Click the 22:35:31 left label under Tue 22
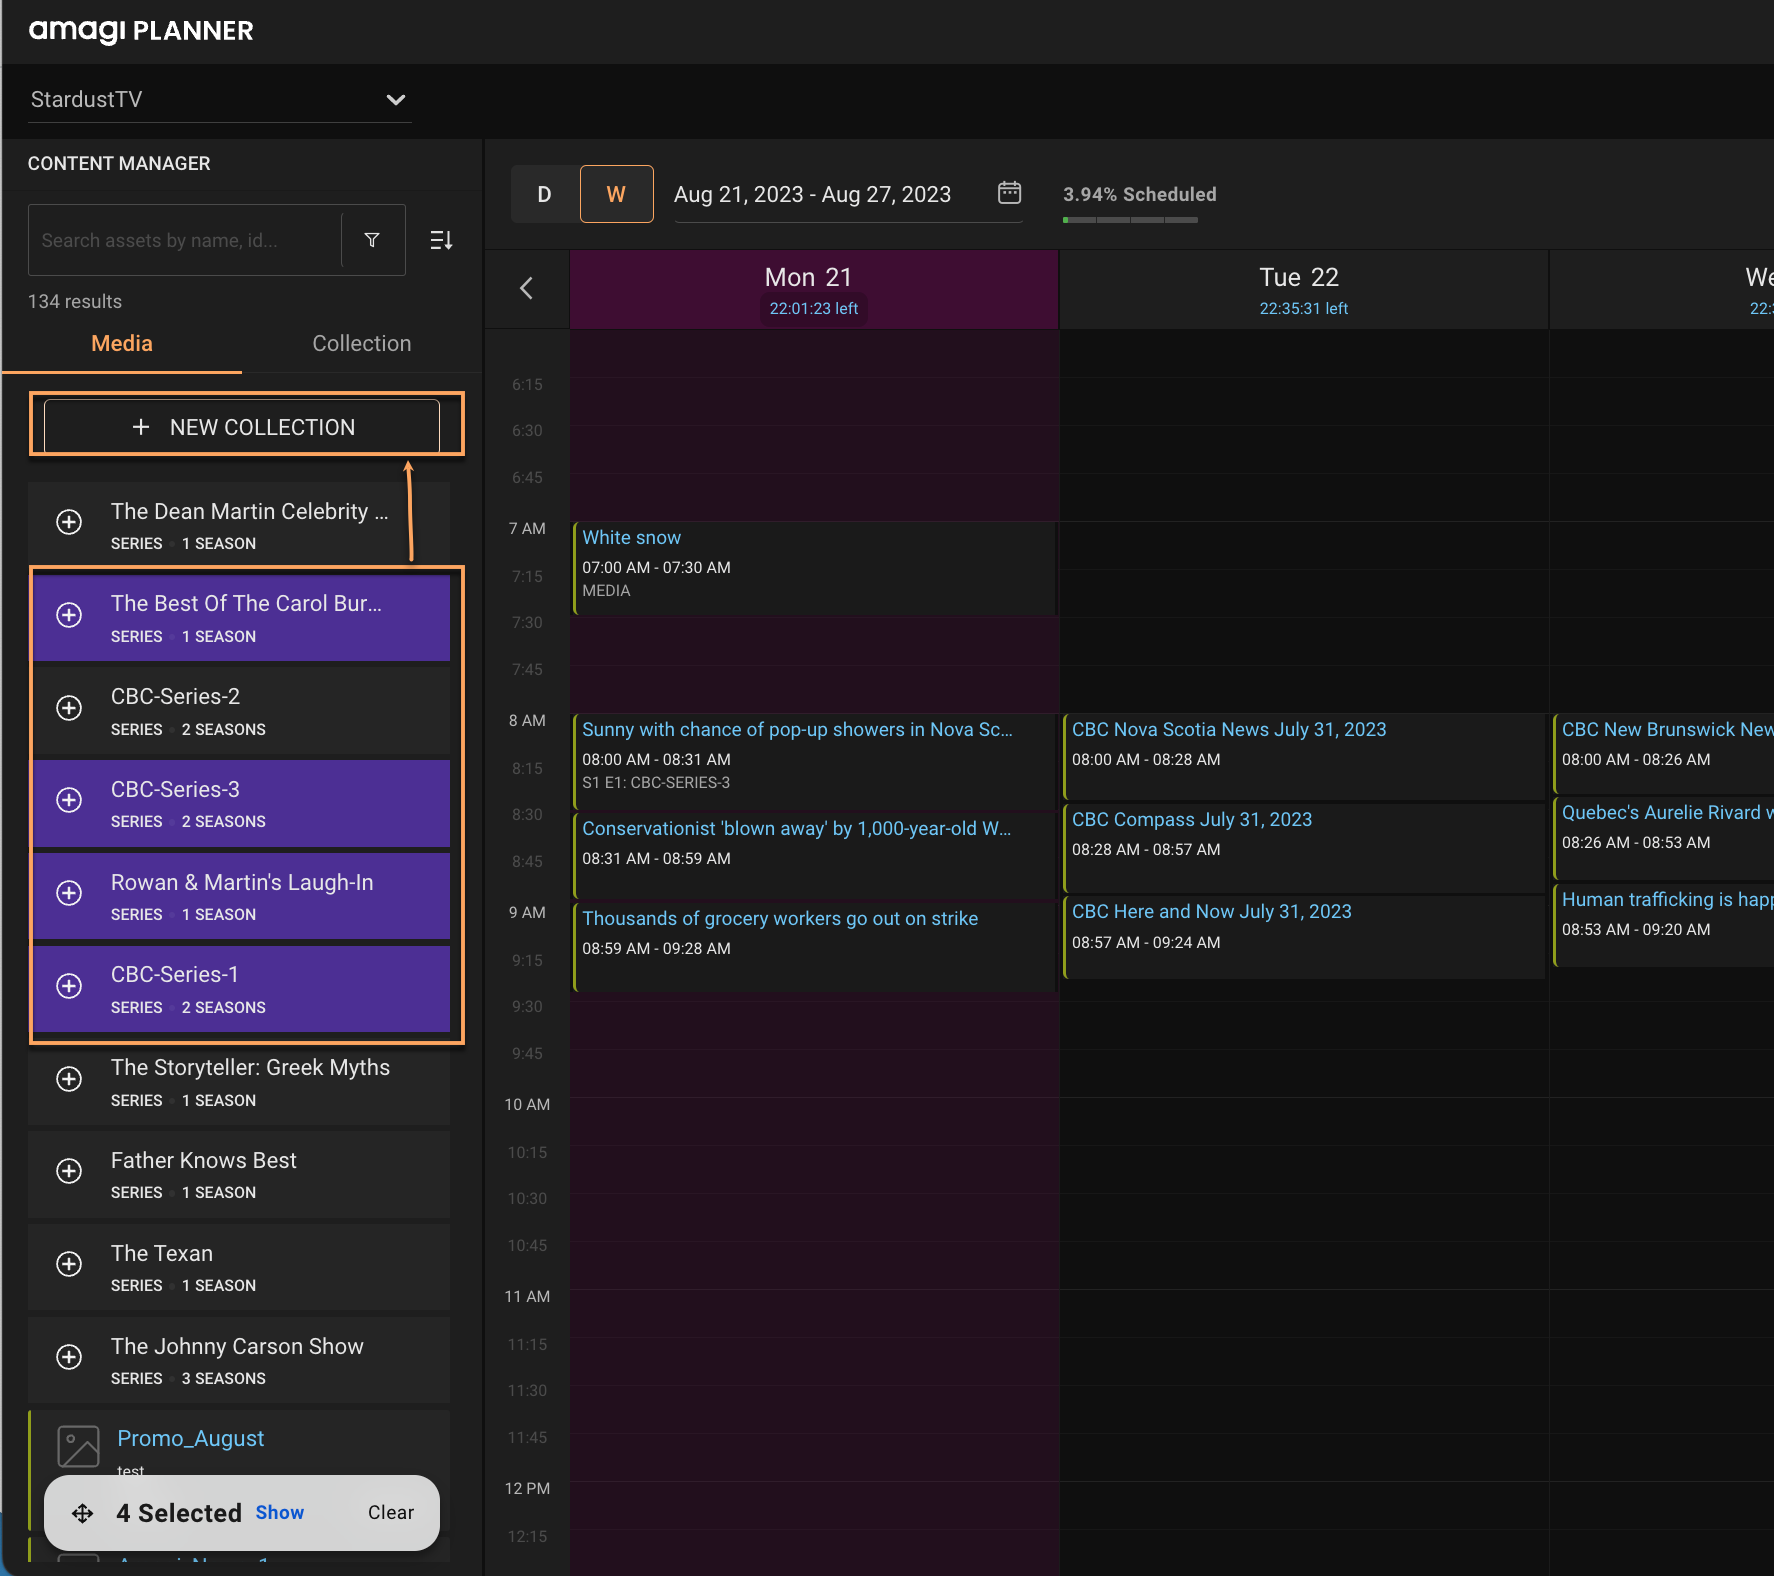Image resolution: width=1774 pixels, height=1576 pixels. click(1304, 308)
